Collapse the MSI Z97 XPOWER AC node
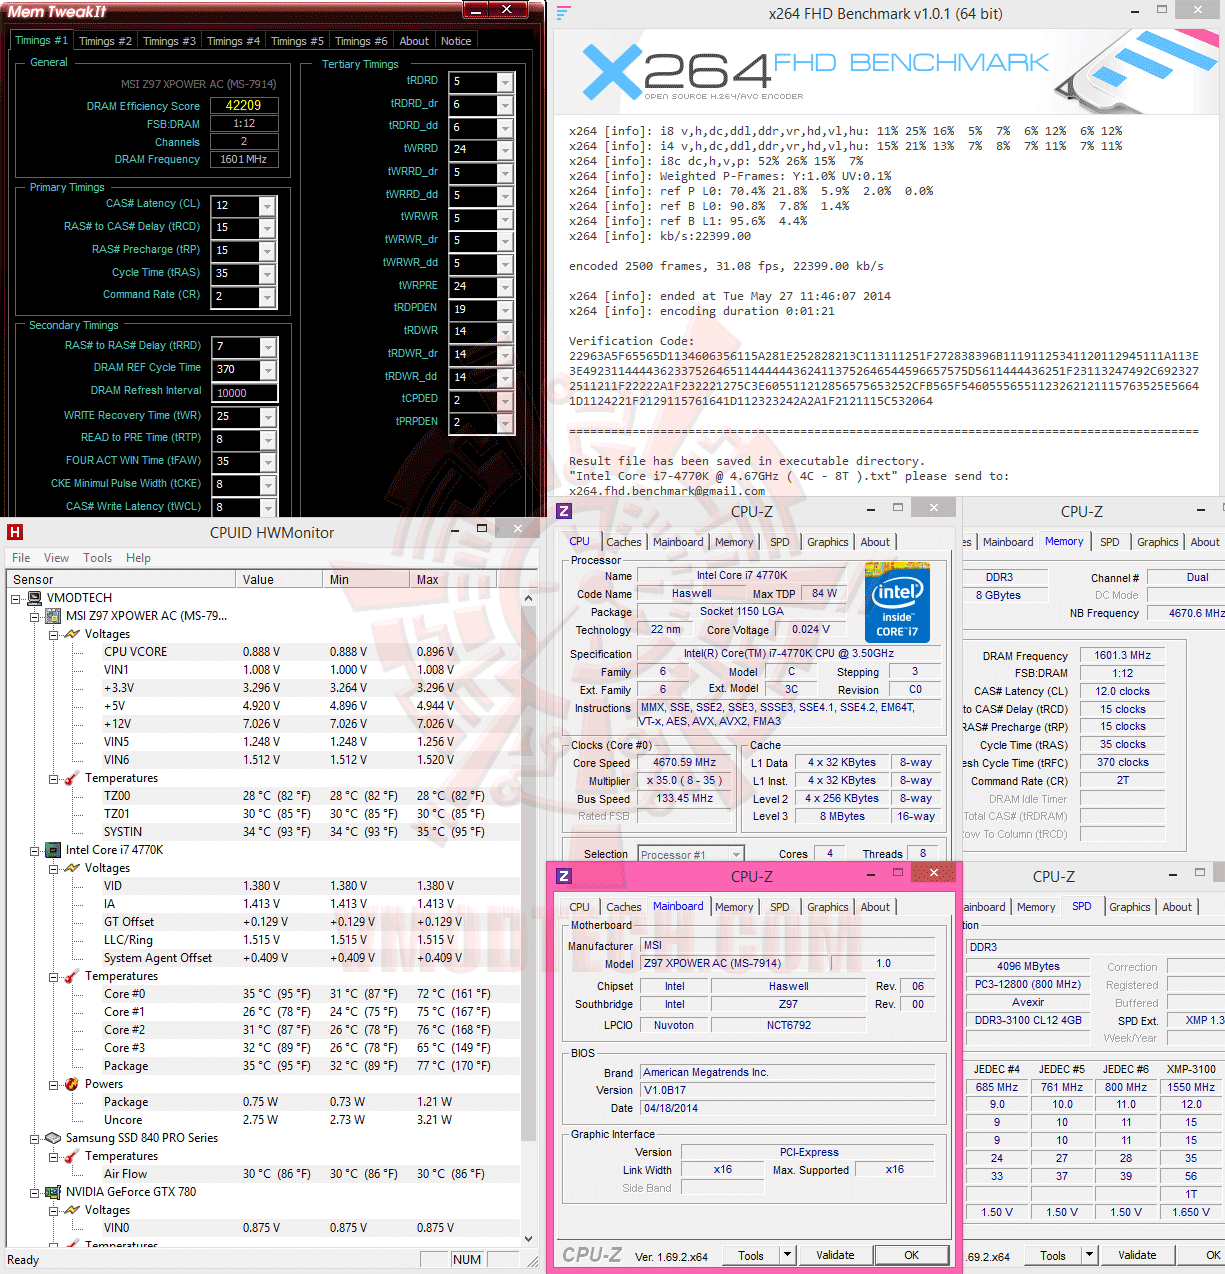Screen dimensions: 1225x1274 click(x=34, y=616)
